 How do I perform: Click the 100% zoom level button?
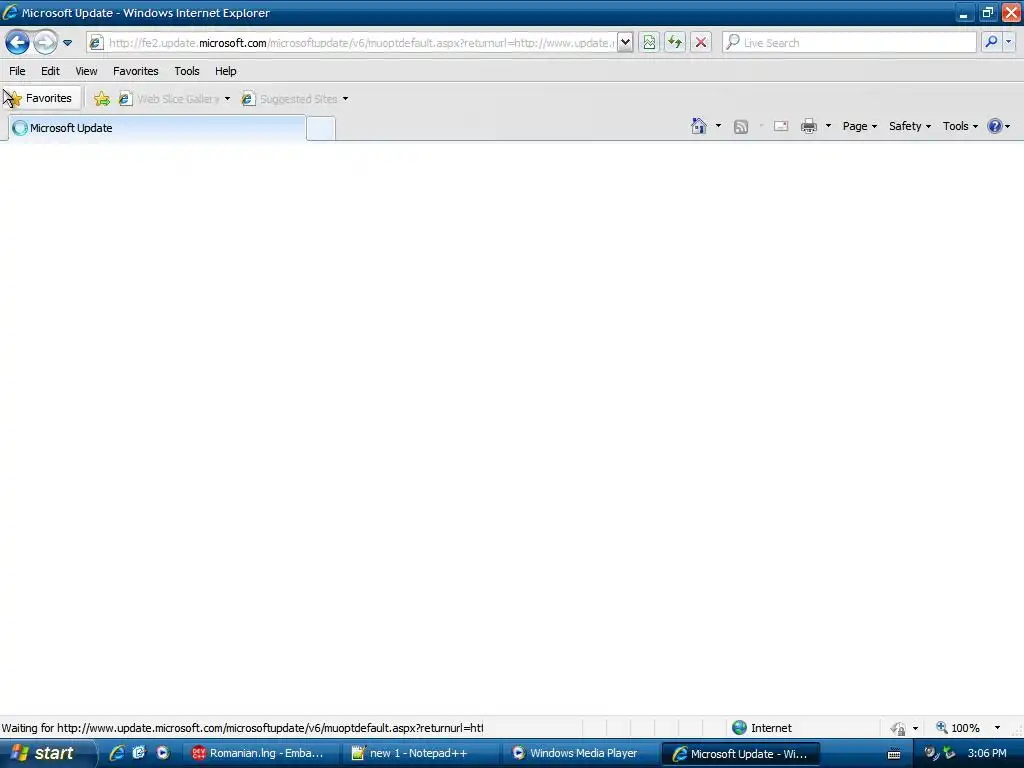point(958,728)
